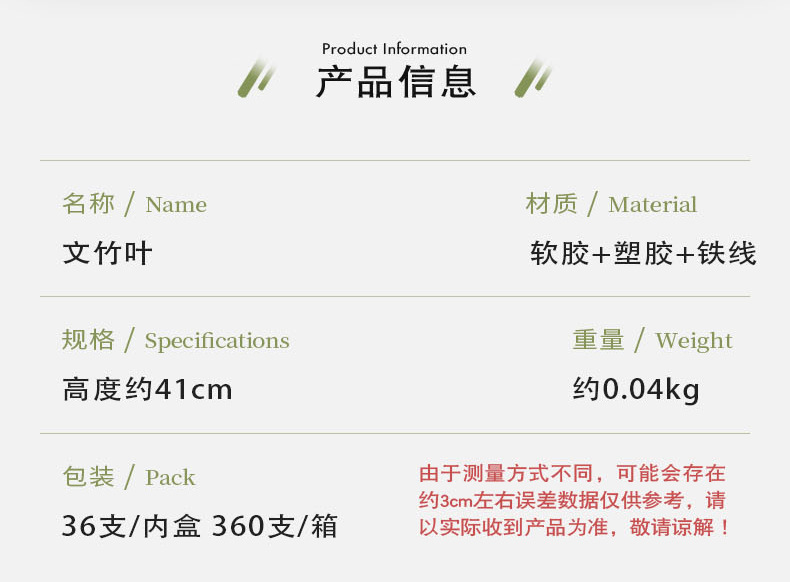
Task: Select the material value 软胶+塑胶+铁线
Action: (643, 253)
